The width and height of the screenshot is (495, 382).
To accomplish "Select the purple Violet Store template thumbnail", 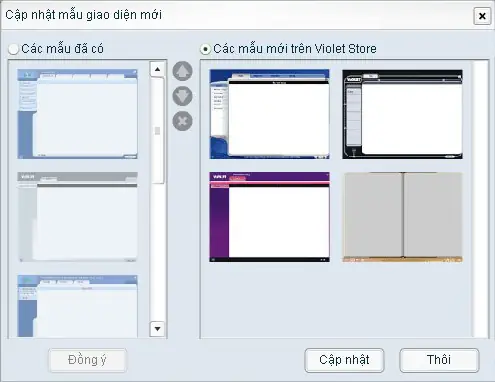I will (x=270, y=217).
